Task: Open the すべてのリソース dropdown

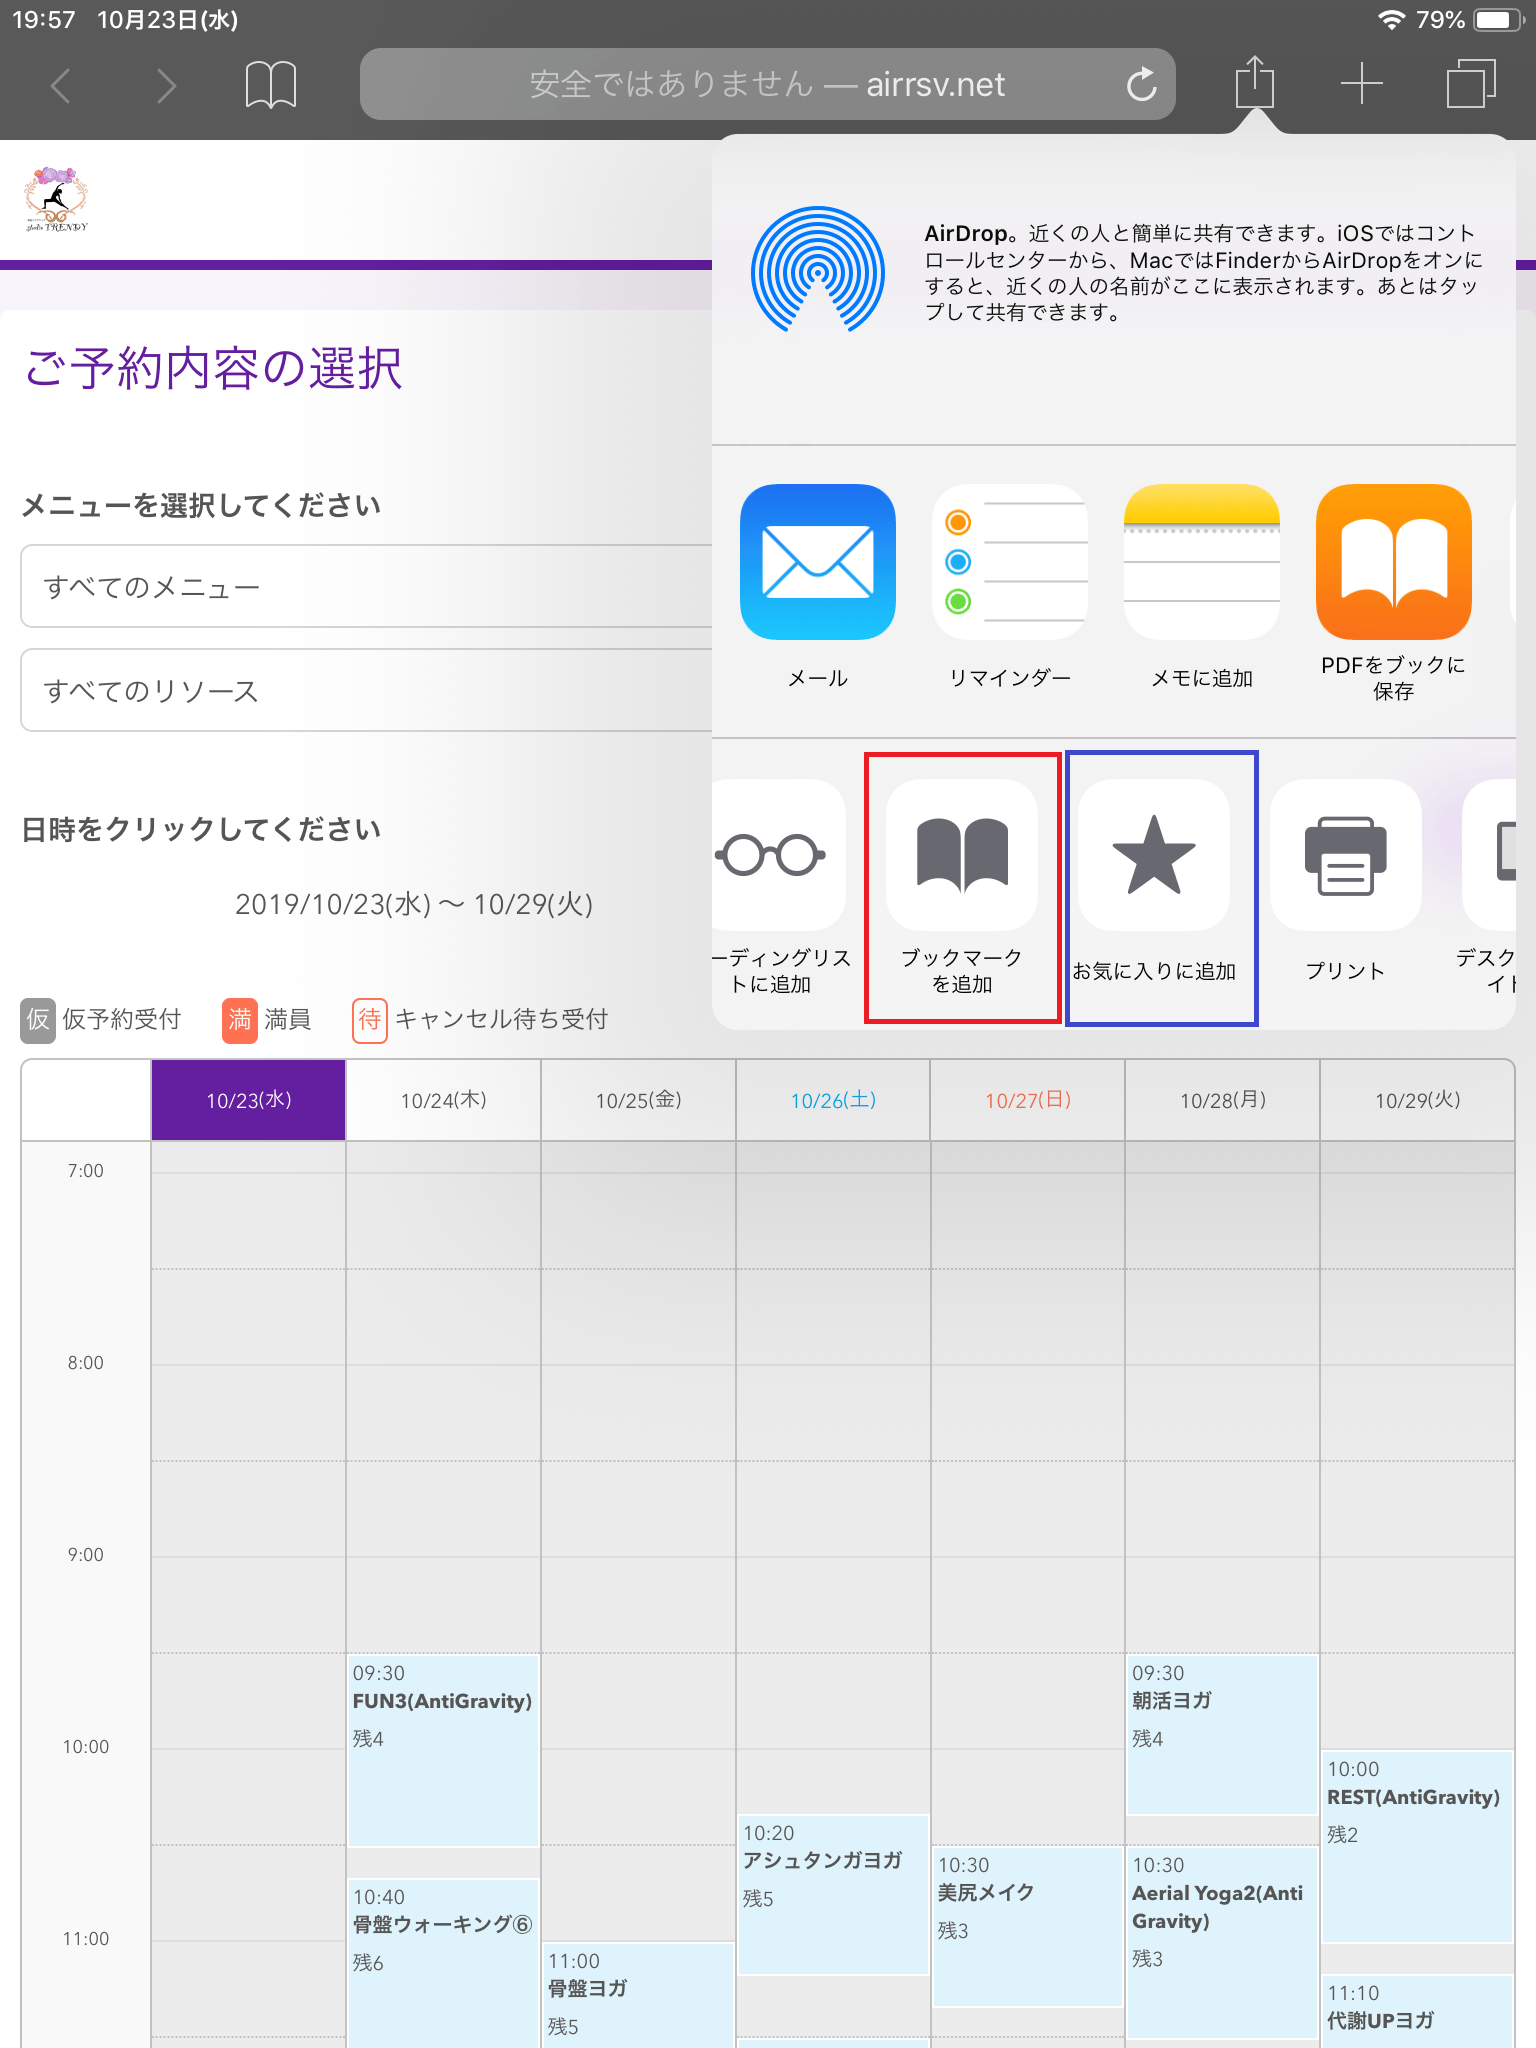Action: coord(366,690)
